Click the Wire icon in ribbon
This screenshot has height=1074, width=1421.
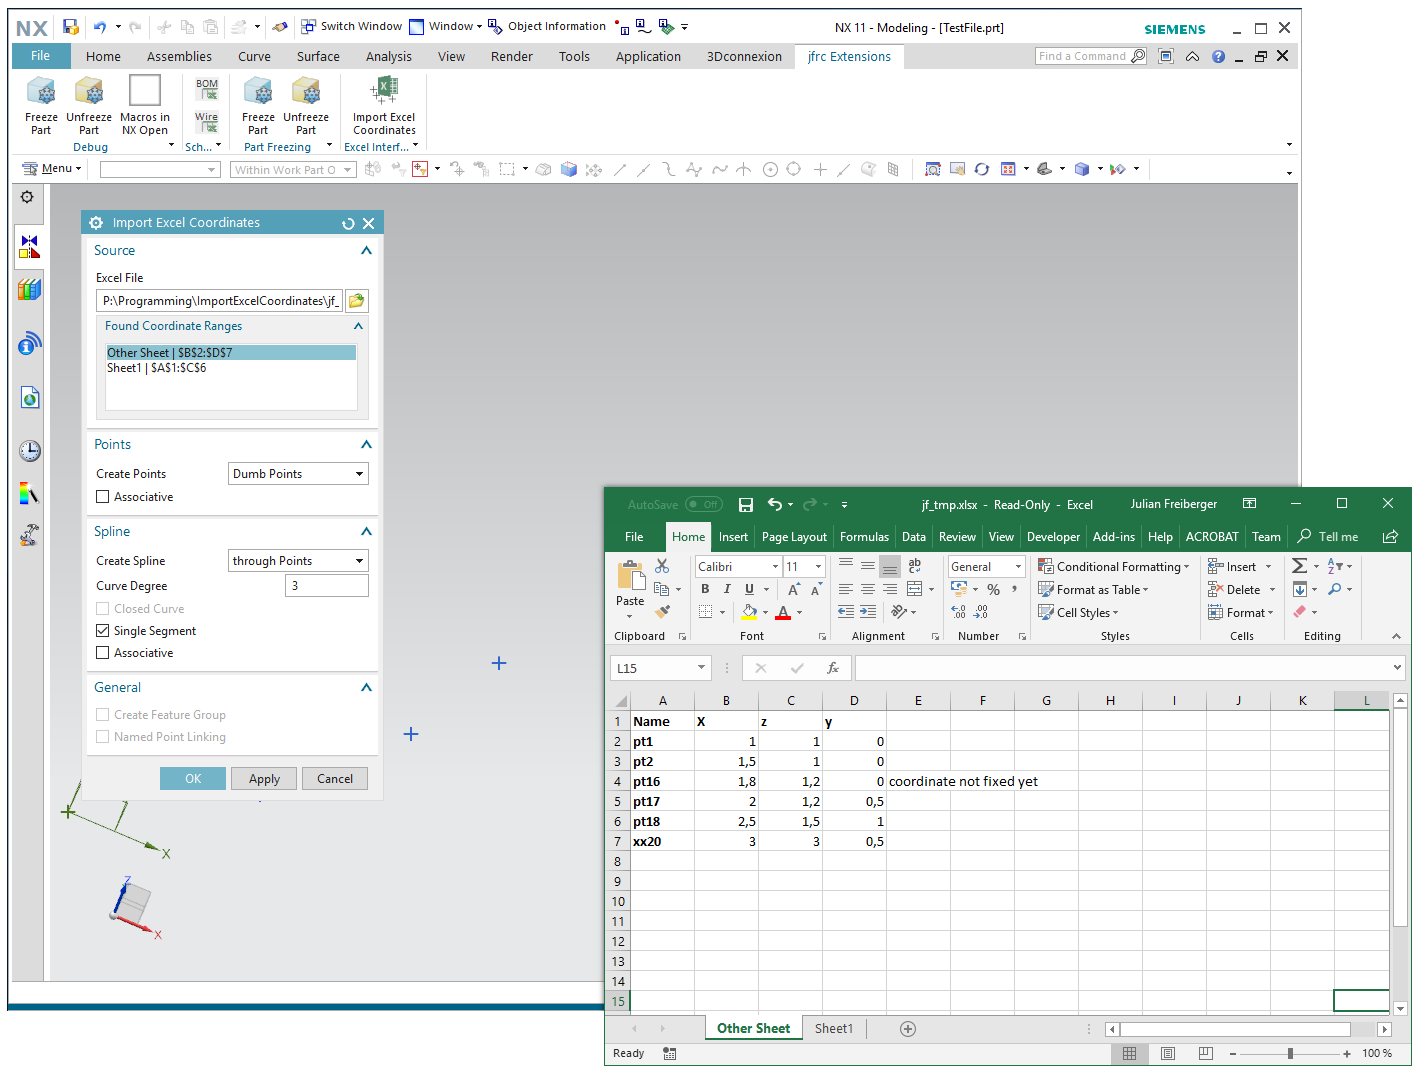click(207, 122)
